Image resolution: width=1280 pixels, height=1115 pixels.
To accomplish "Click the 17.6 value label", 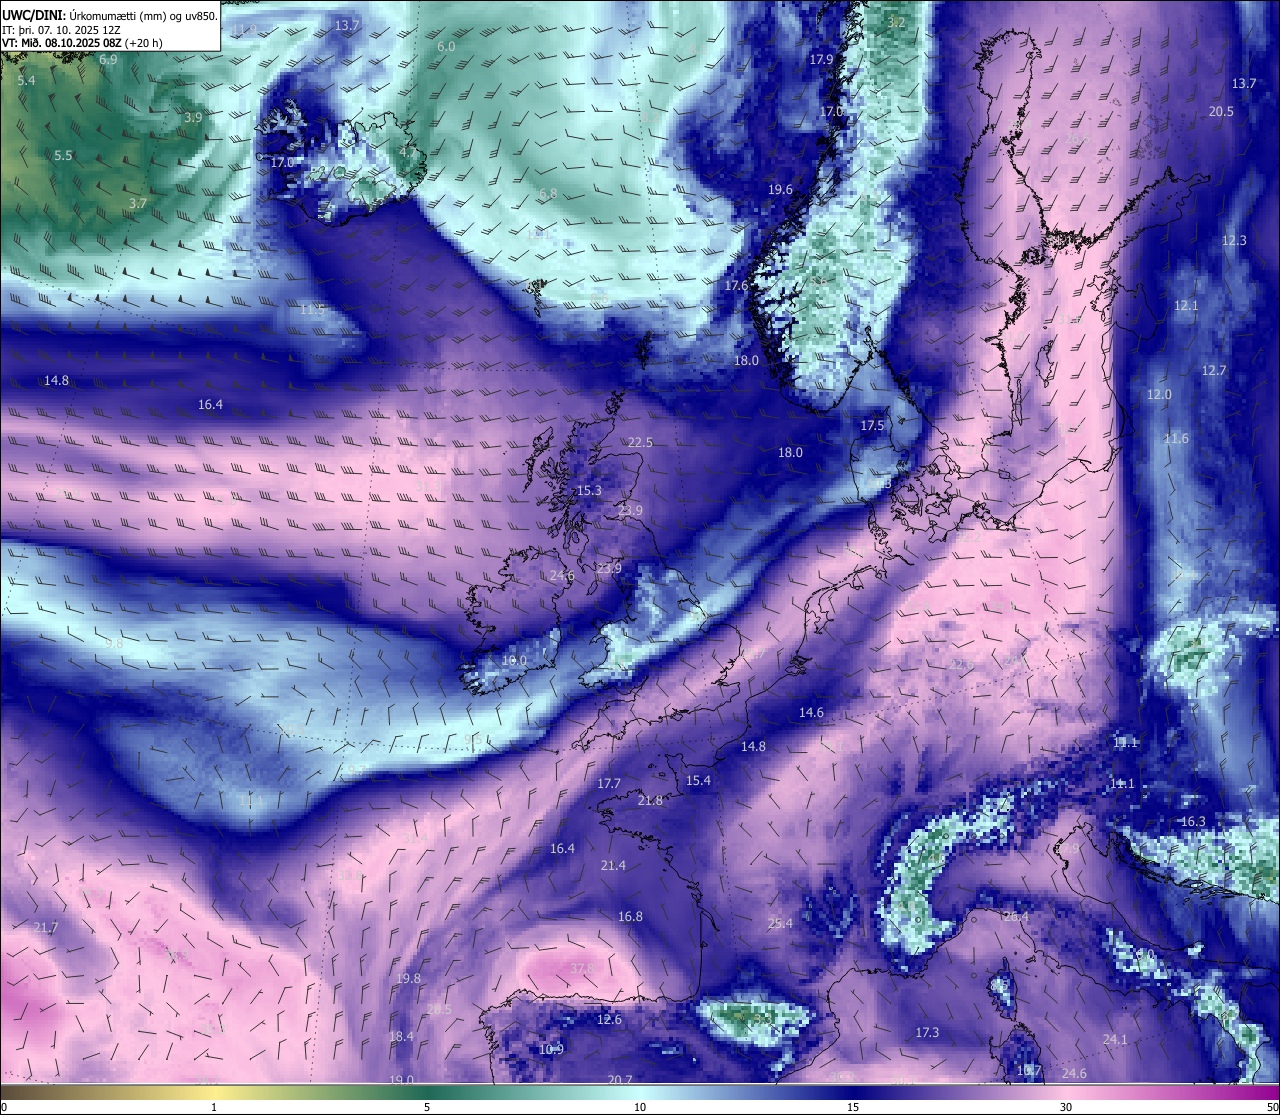I will [x=736, y=286].
